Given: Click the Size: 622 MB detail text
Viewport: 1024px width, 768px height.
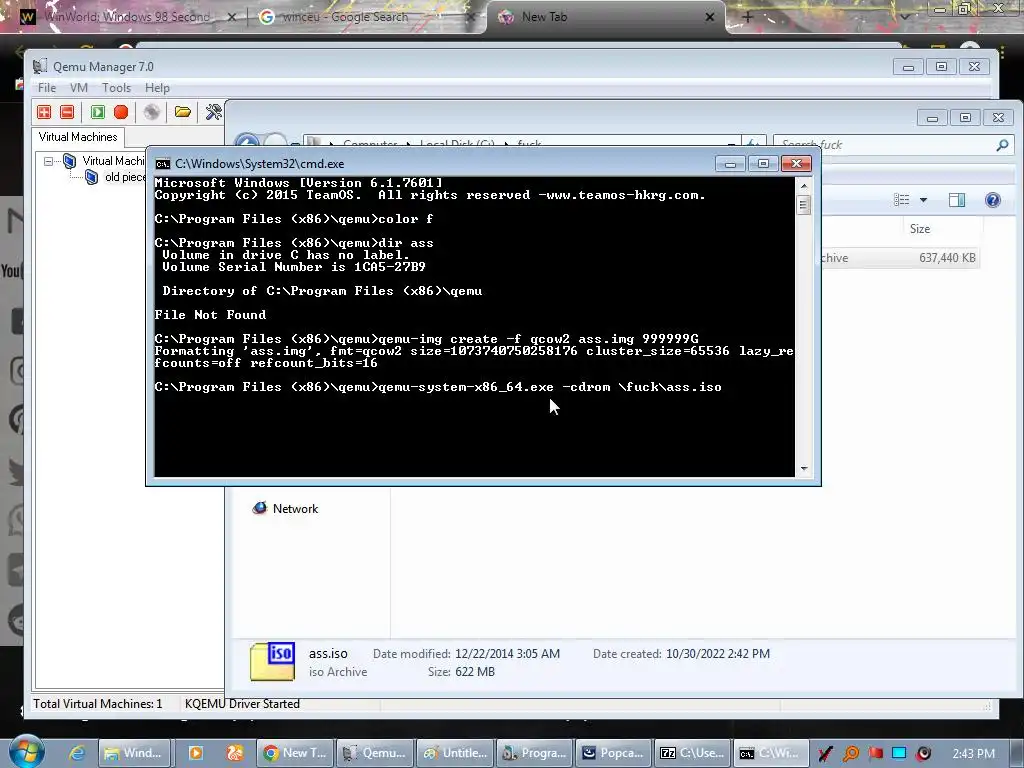Looking at the screenshot, I should (461, 672).
